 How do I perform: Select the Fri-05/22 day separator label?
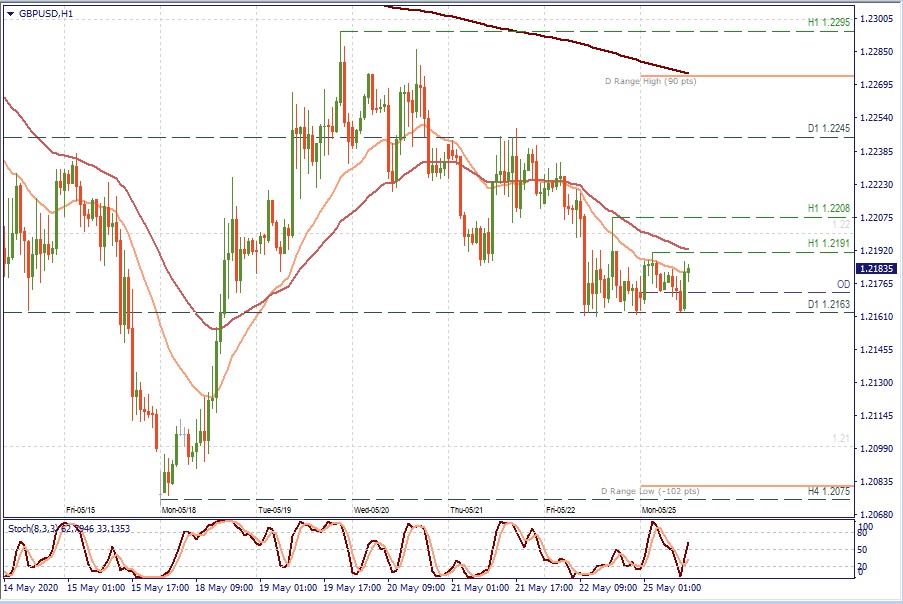565,509
